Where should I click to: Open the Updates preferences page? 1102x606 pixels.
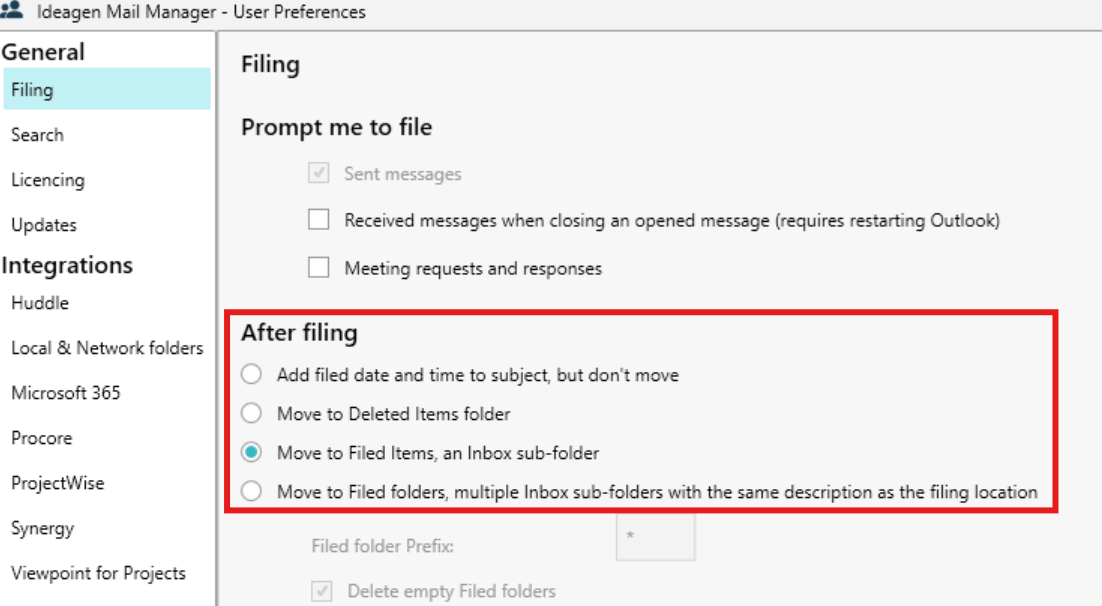click(44, 225)
